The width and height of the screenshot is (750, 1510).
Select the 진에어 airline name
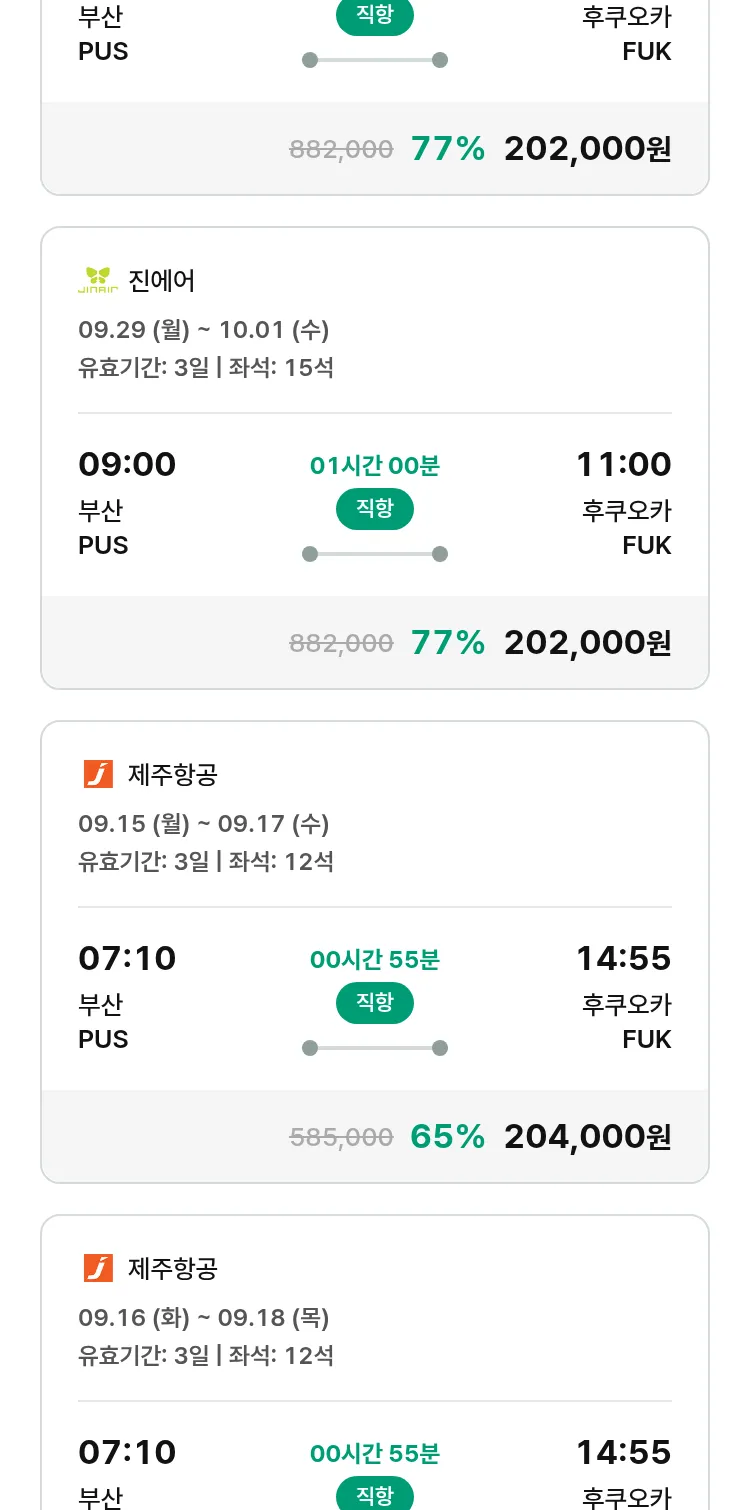coord(161,281)
